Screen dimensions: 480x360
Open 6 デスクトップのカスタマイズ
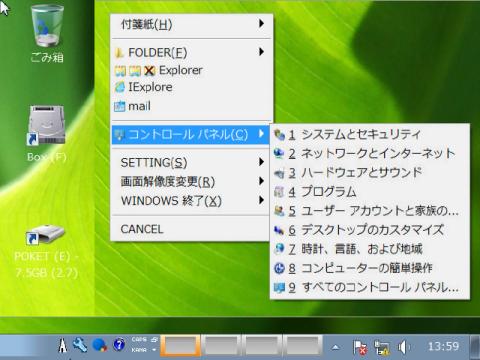pyautogui.click(x=370, y=230)
